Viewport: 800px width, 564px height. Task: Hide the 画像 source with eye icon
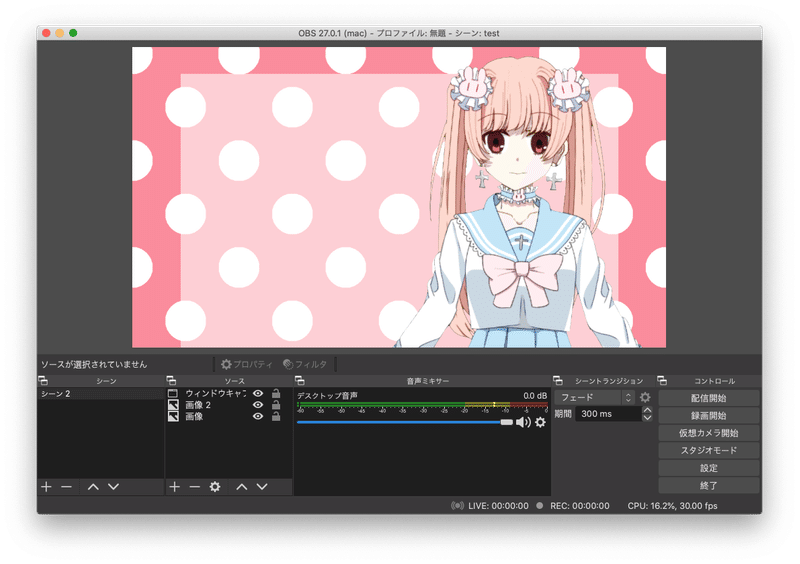point(258,416)
